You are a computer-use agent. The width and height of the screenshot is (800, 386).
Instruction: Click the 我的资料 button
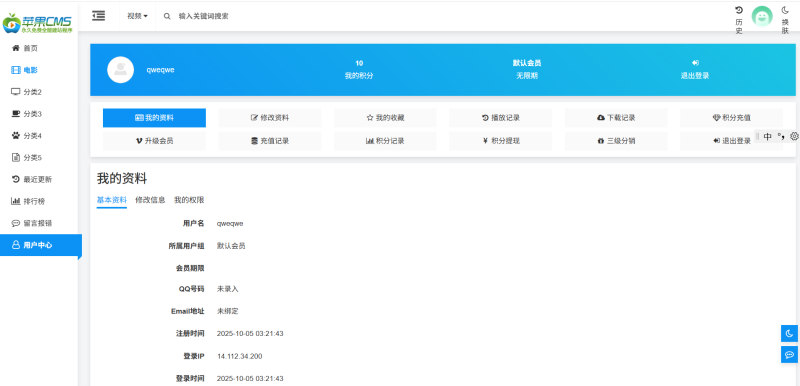pyautogui.click(x=154, y=118)
